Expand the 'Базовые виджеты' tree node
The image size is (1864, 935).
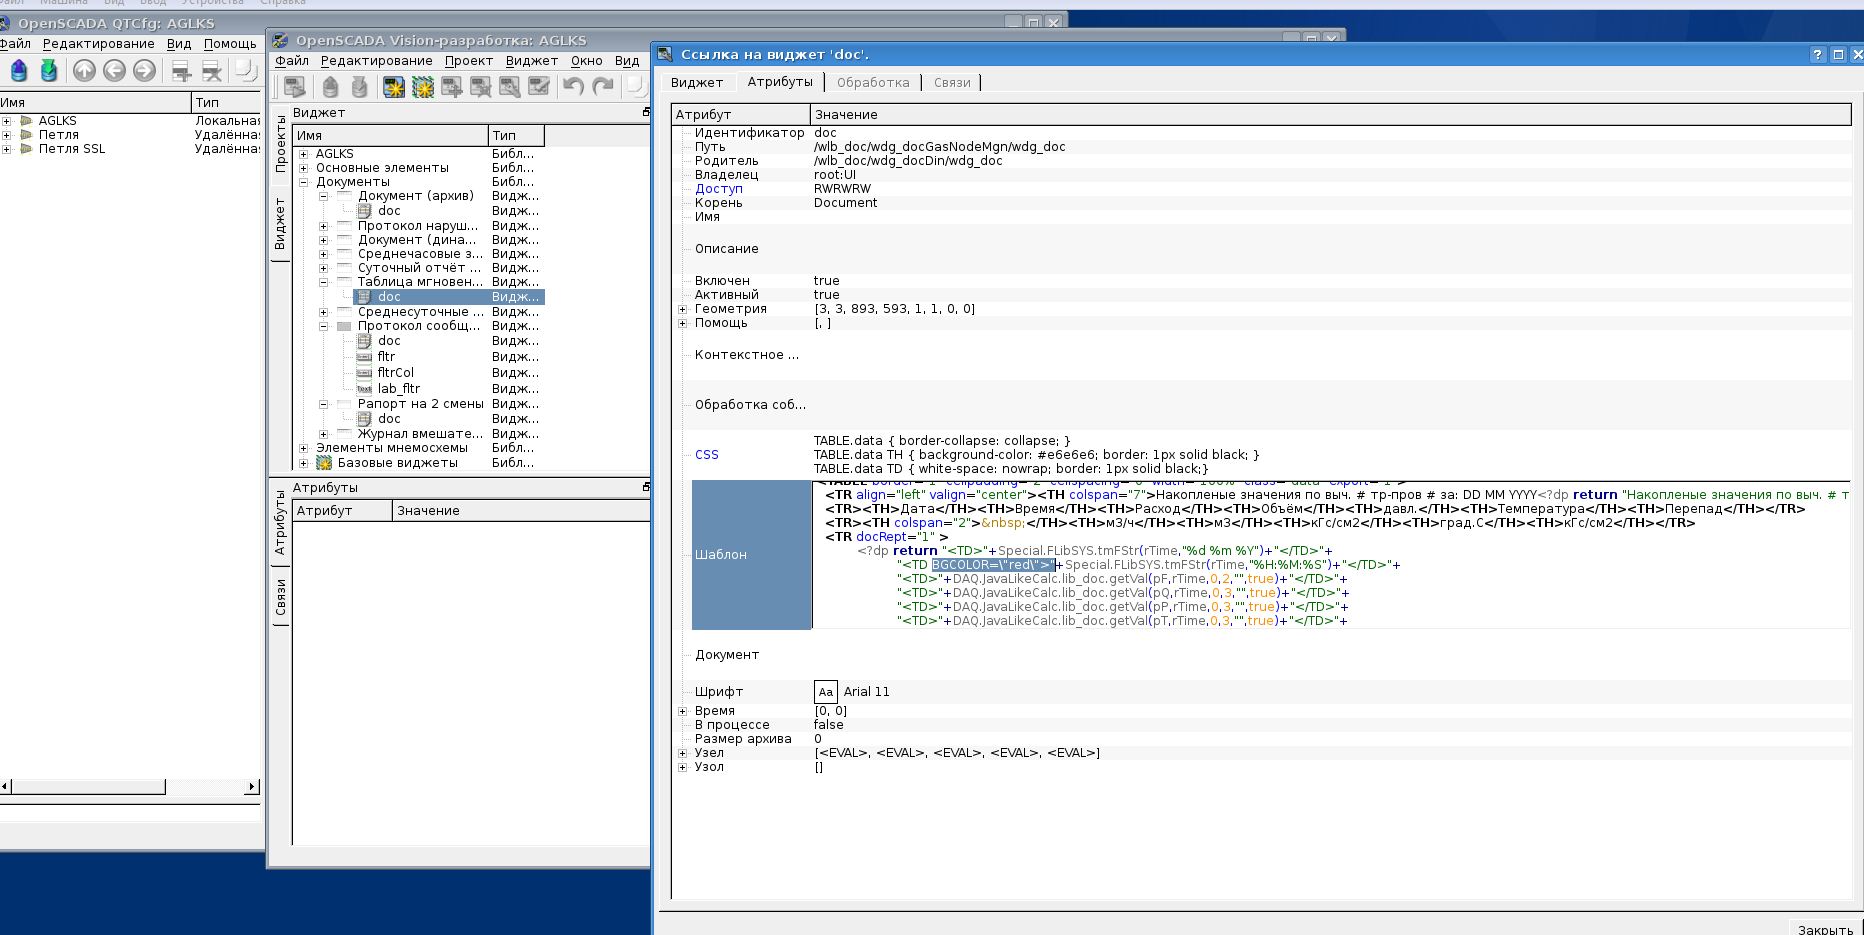(x=304, y=463)
